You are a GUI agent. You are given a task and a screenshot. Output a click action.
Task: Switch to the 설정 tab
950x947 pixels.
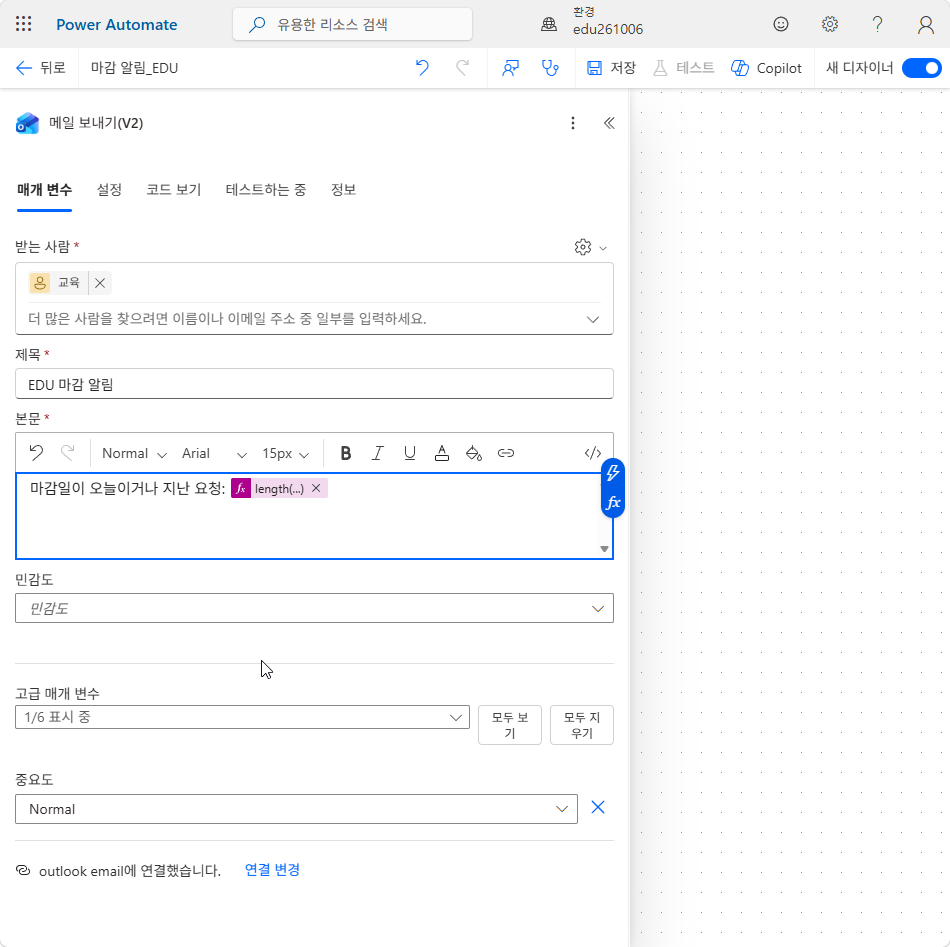(109, 190)
